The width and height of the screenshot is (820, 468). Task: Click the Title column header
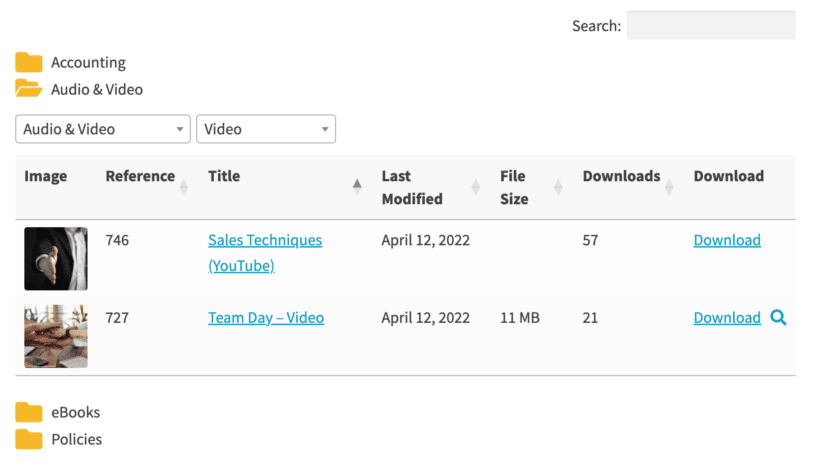pyautogui.click(x=224, y=176)
